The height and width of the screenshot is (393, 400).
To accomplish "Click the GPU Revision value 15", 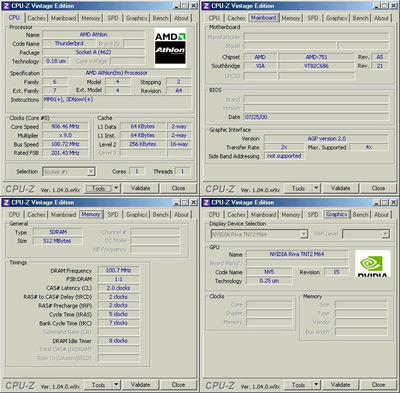I will tap(336, 272).
